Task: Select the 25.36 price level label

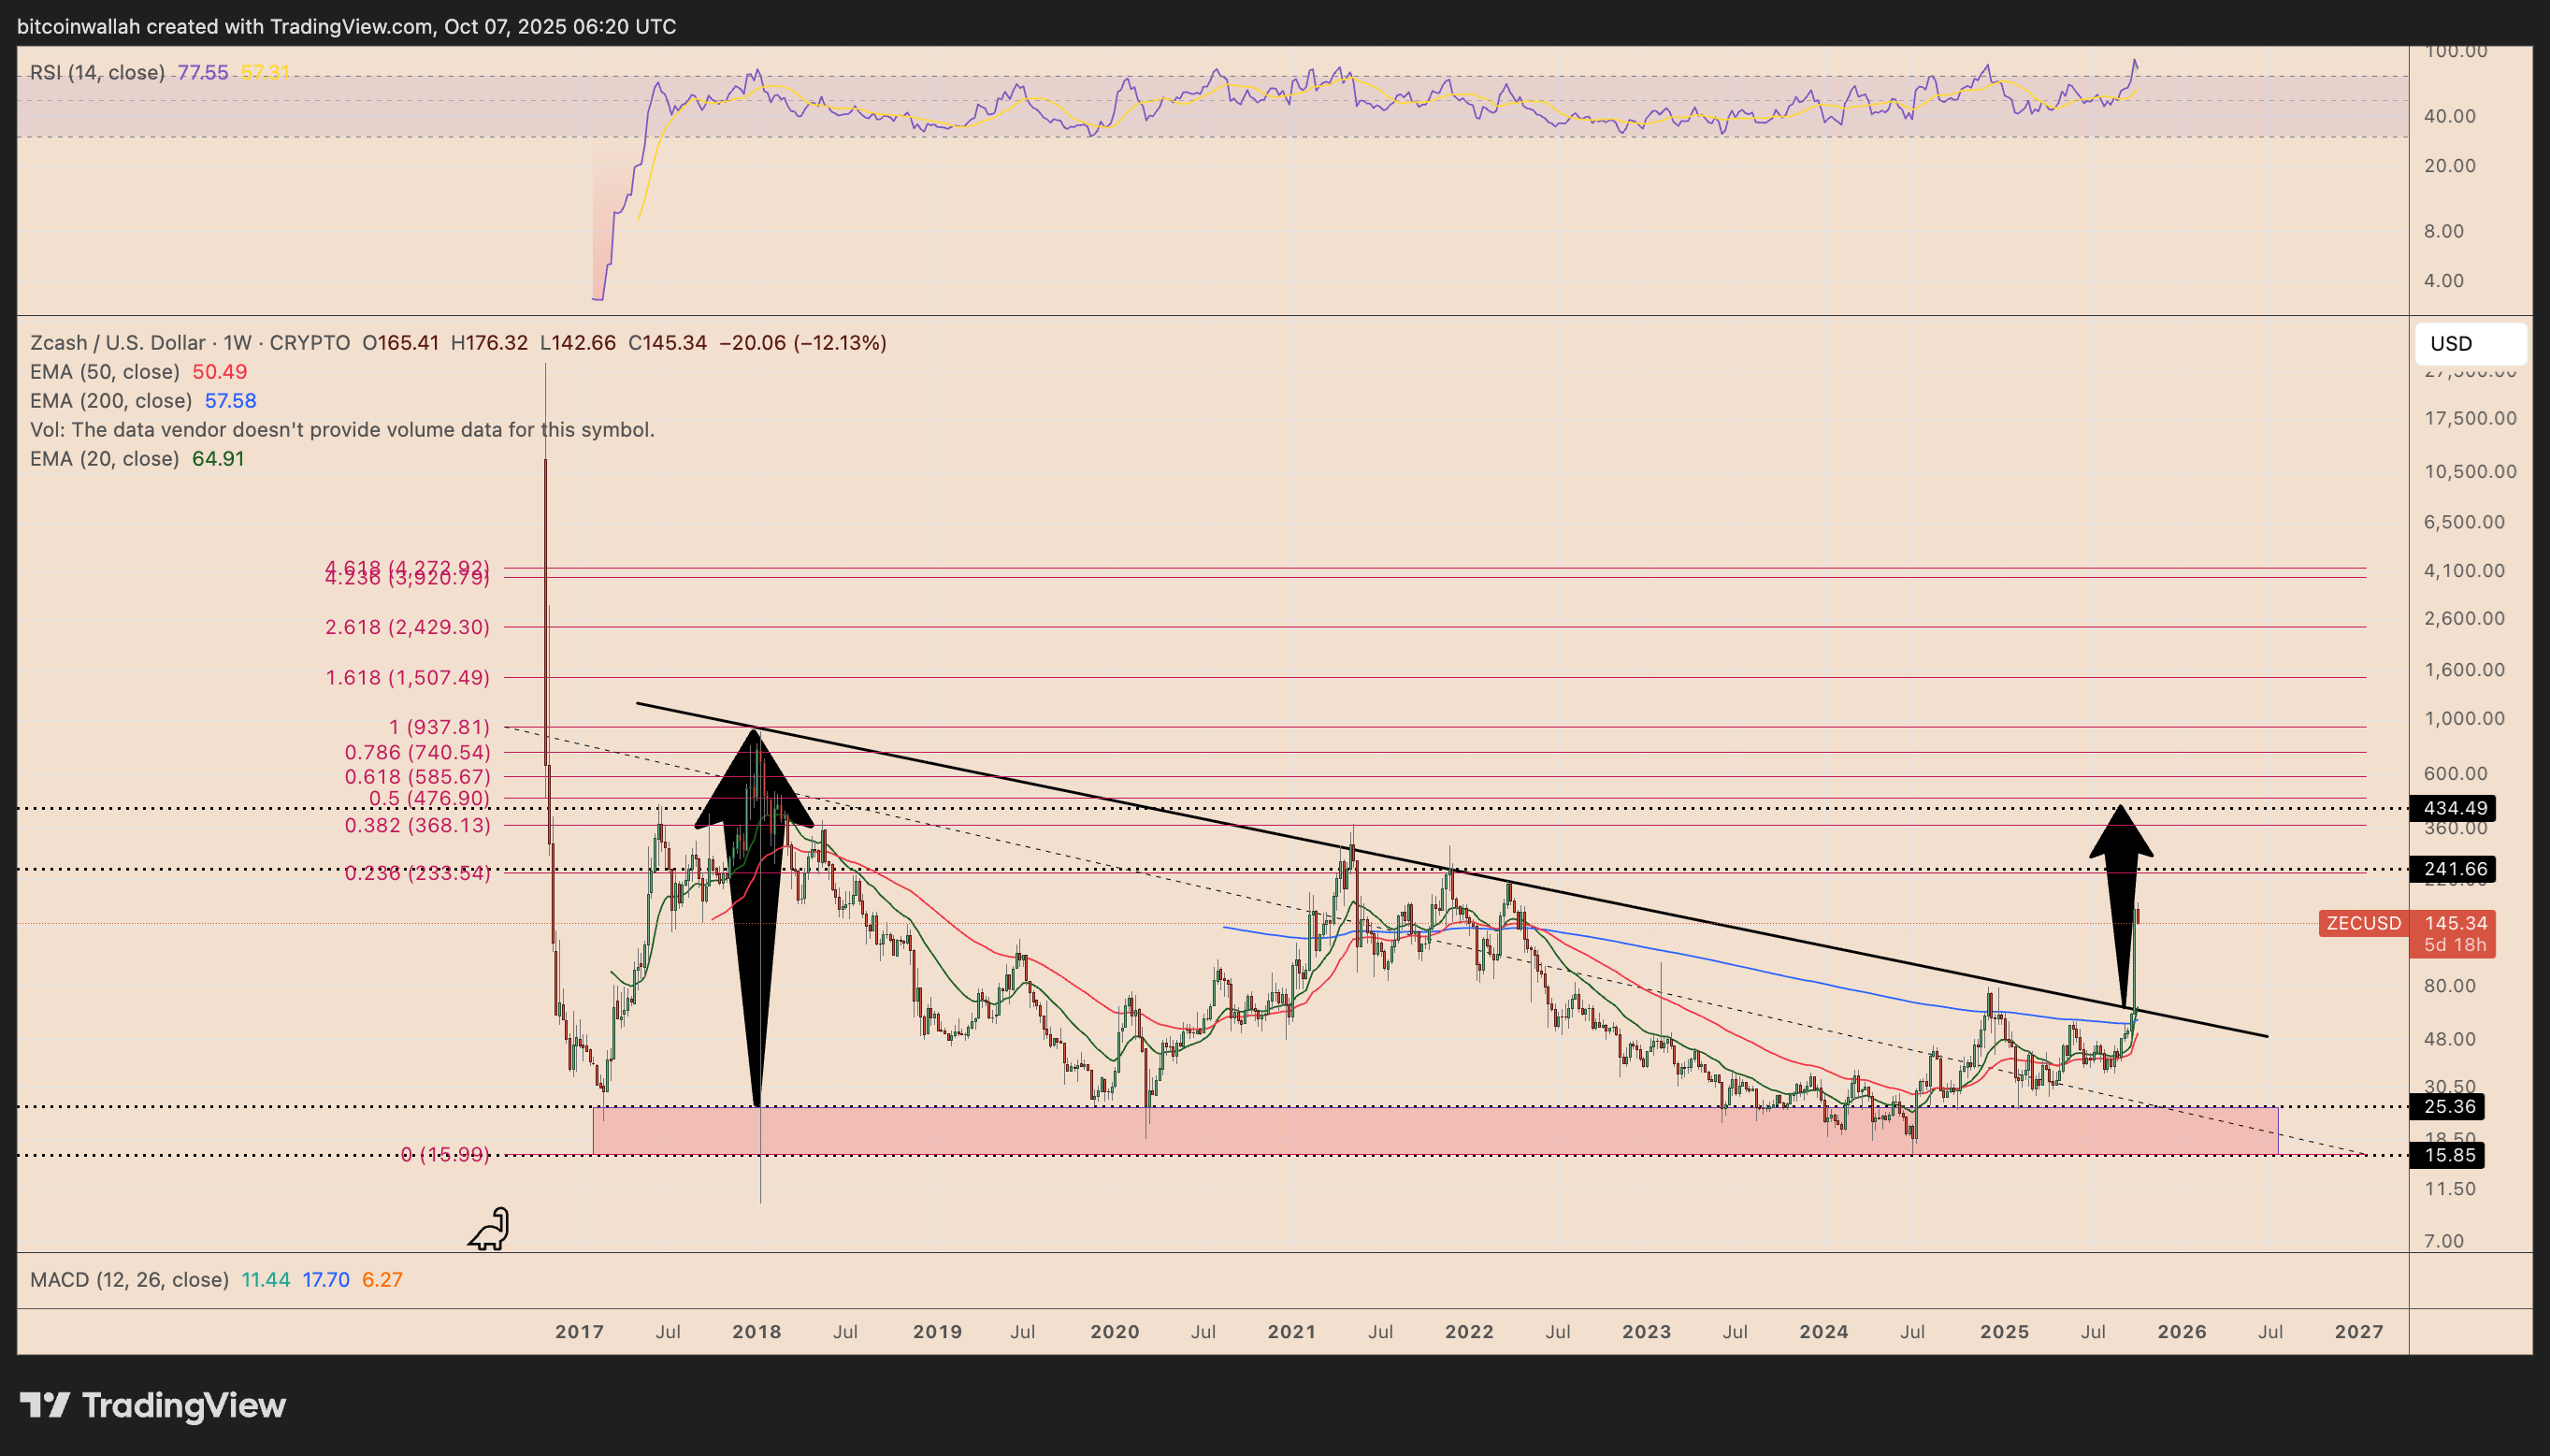Action: pos(2448,1106)
